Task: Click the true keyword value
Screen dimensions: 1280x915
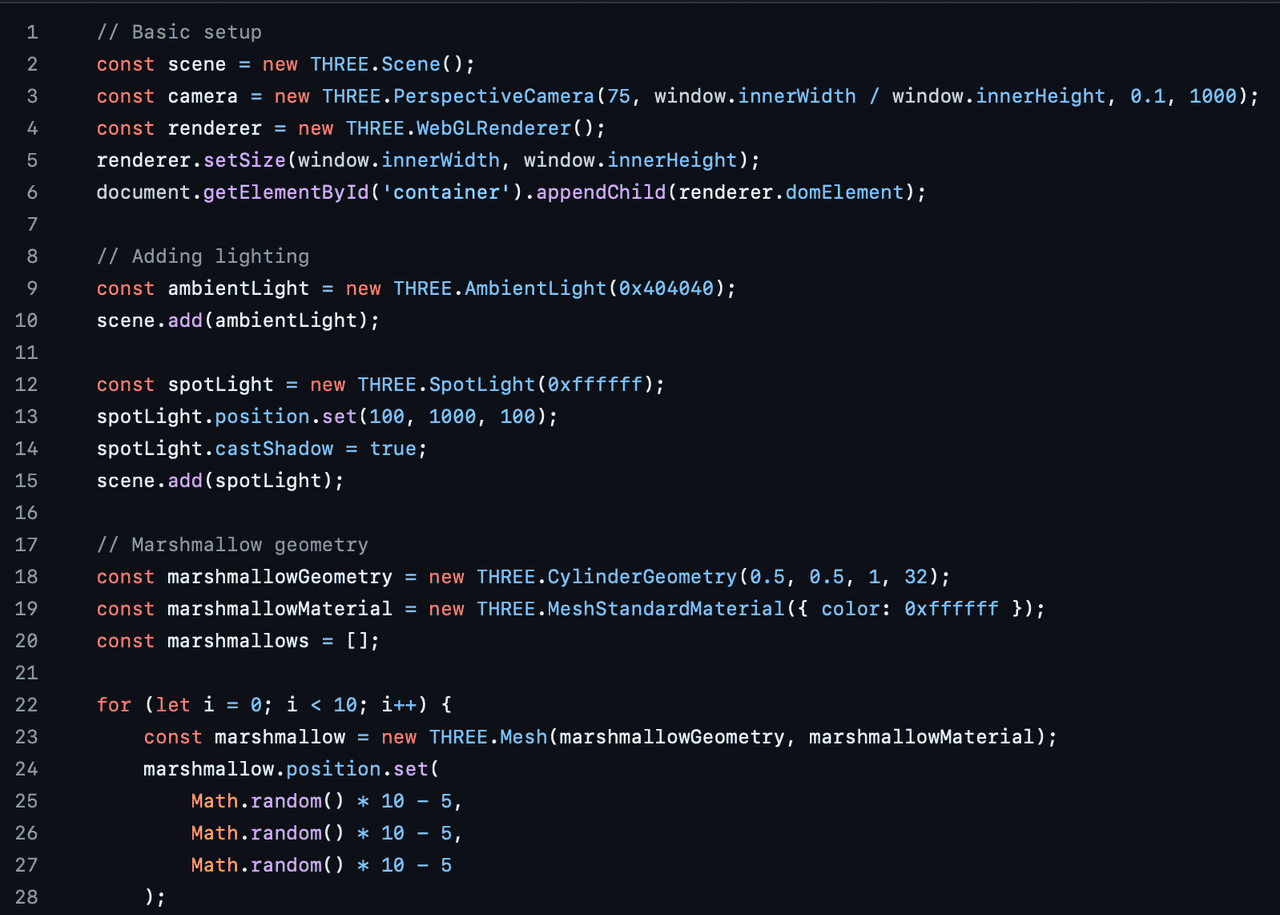Action: (393, 449)
